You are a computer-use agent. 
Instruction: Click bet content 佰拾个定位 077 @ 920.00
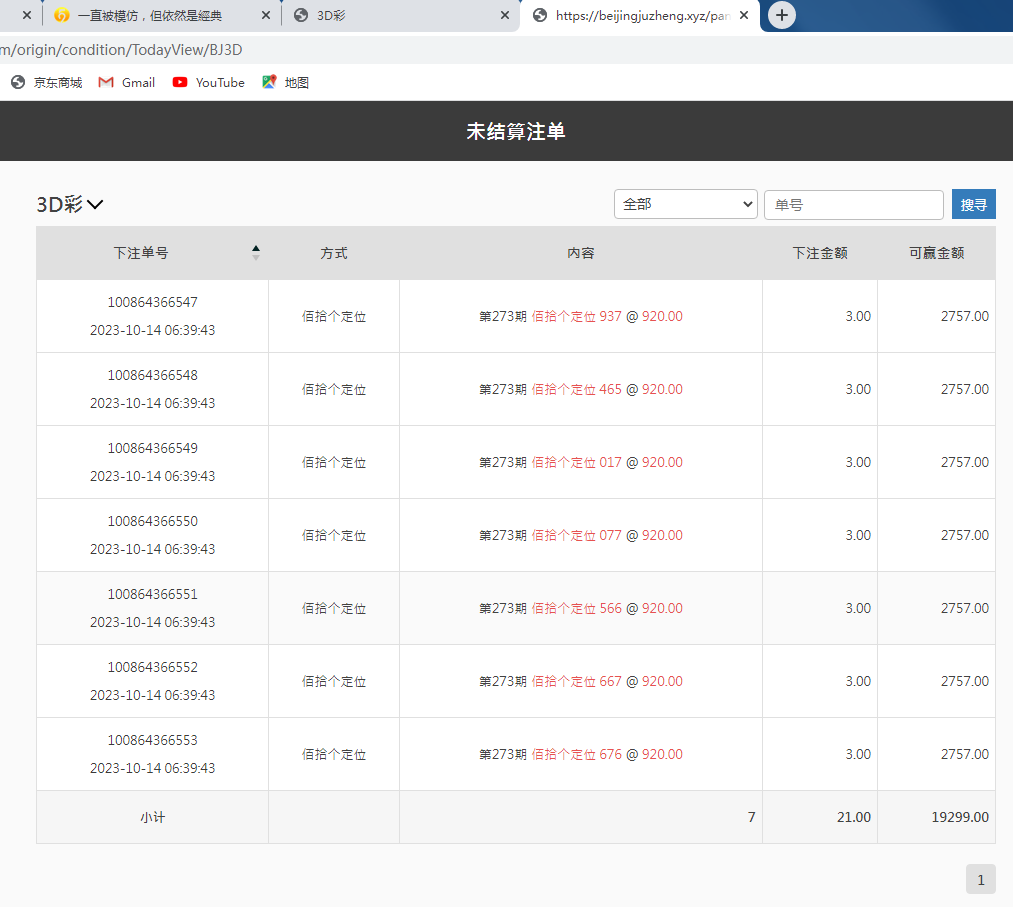[x=607, y=535]
